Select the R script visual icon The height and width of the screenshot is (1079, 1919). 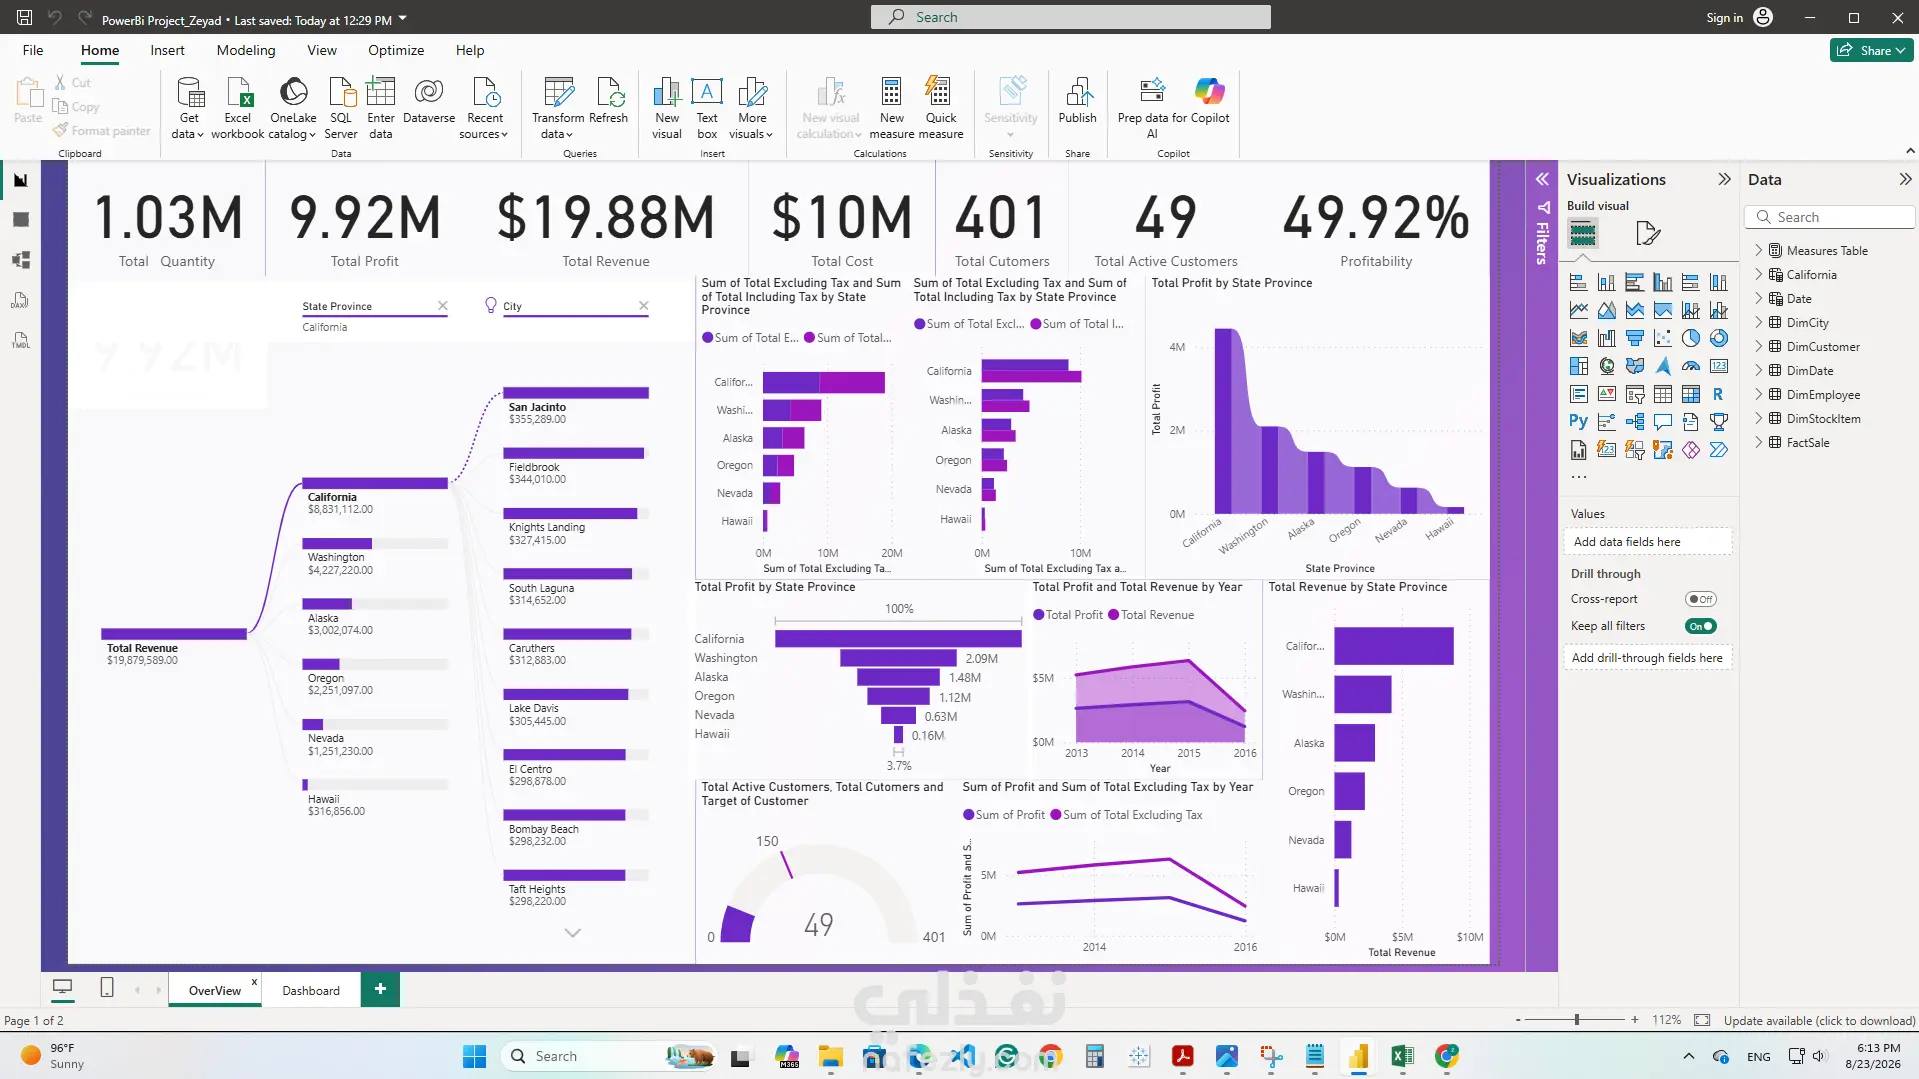1718,394
